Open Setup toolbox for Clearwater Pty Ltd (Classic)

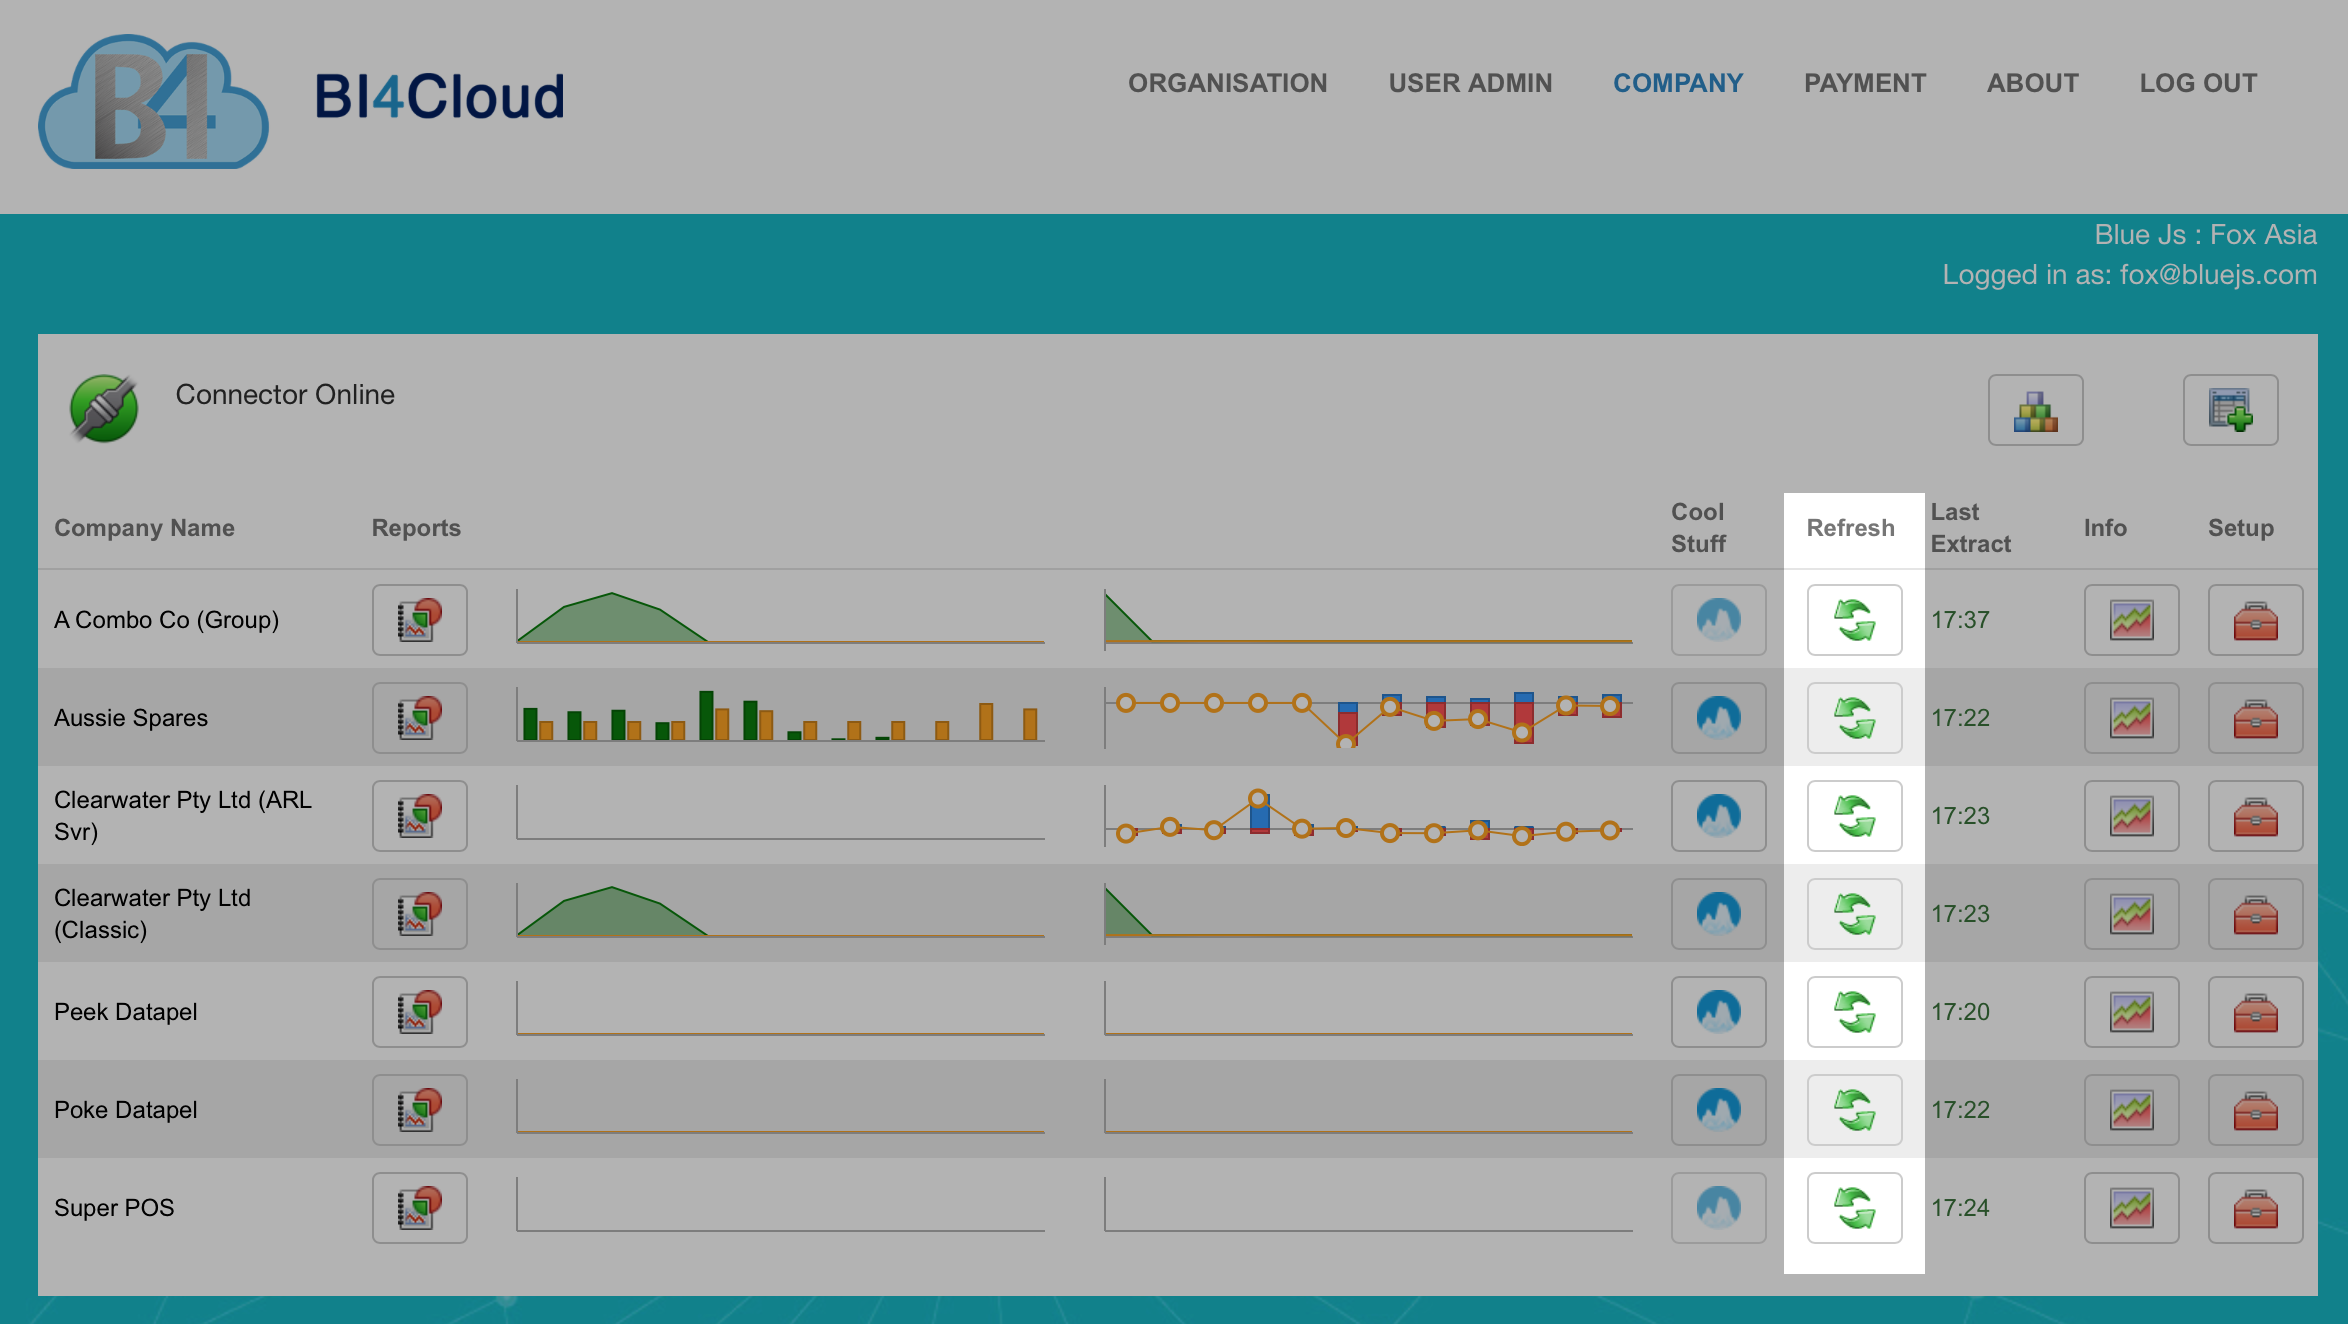[2256, 914]
